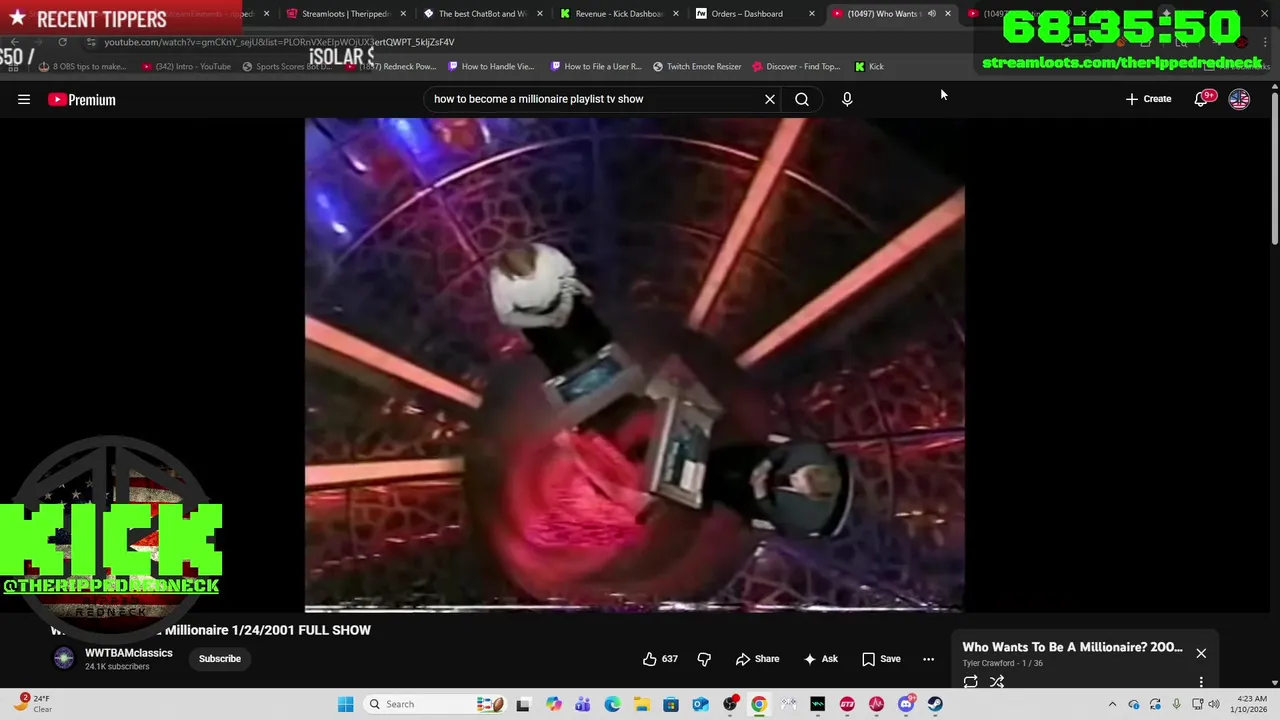Open the account avatar menu
The width and height of the screenshot is (1280, 720).
(x=1239, y=99)
